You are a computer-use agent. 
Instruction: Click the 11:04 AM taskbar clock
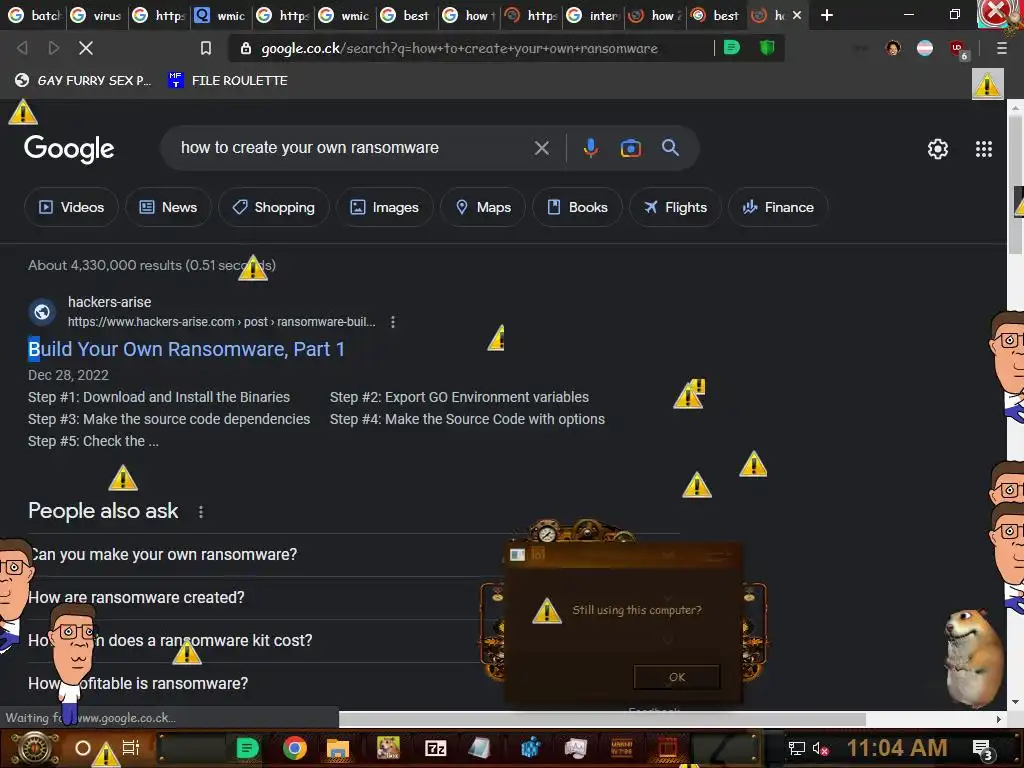[x=897, y=748]
